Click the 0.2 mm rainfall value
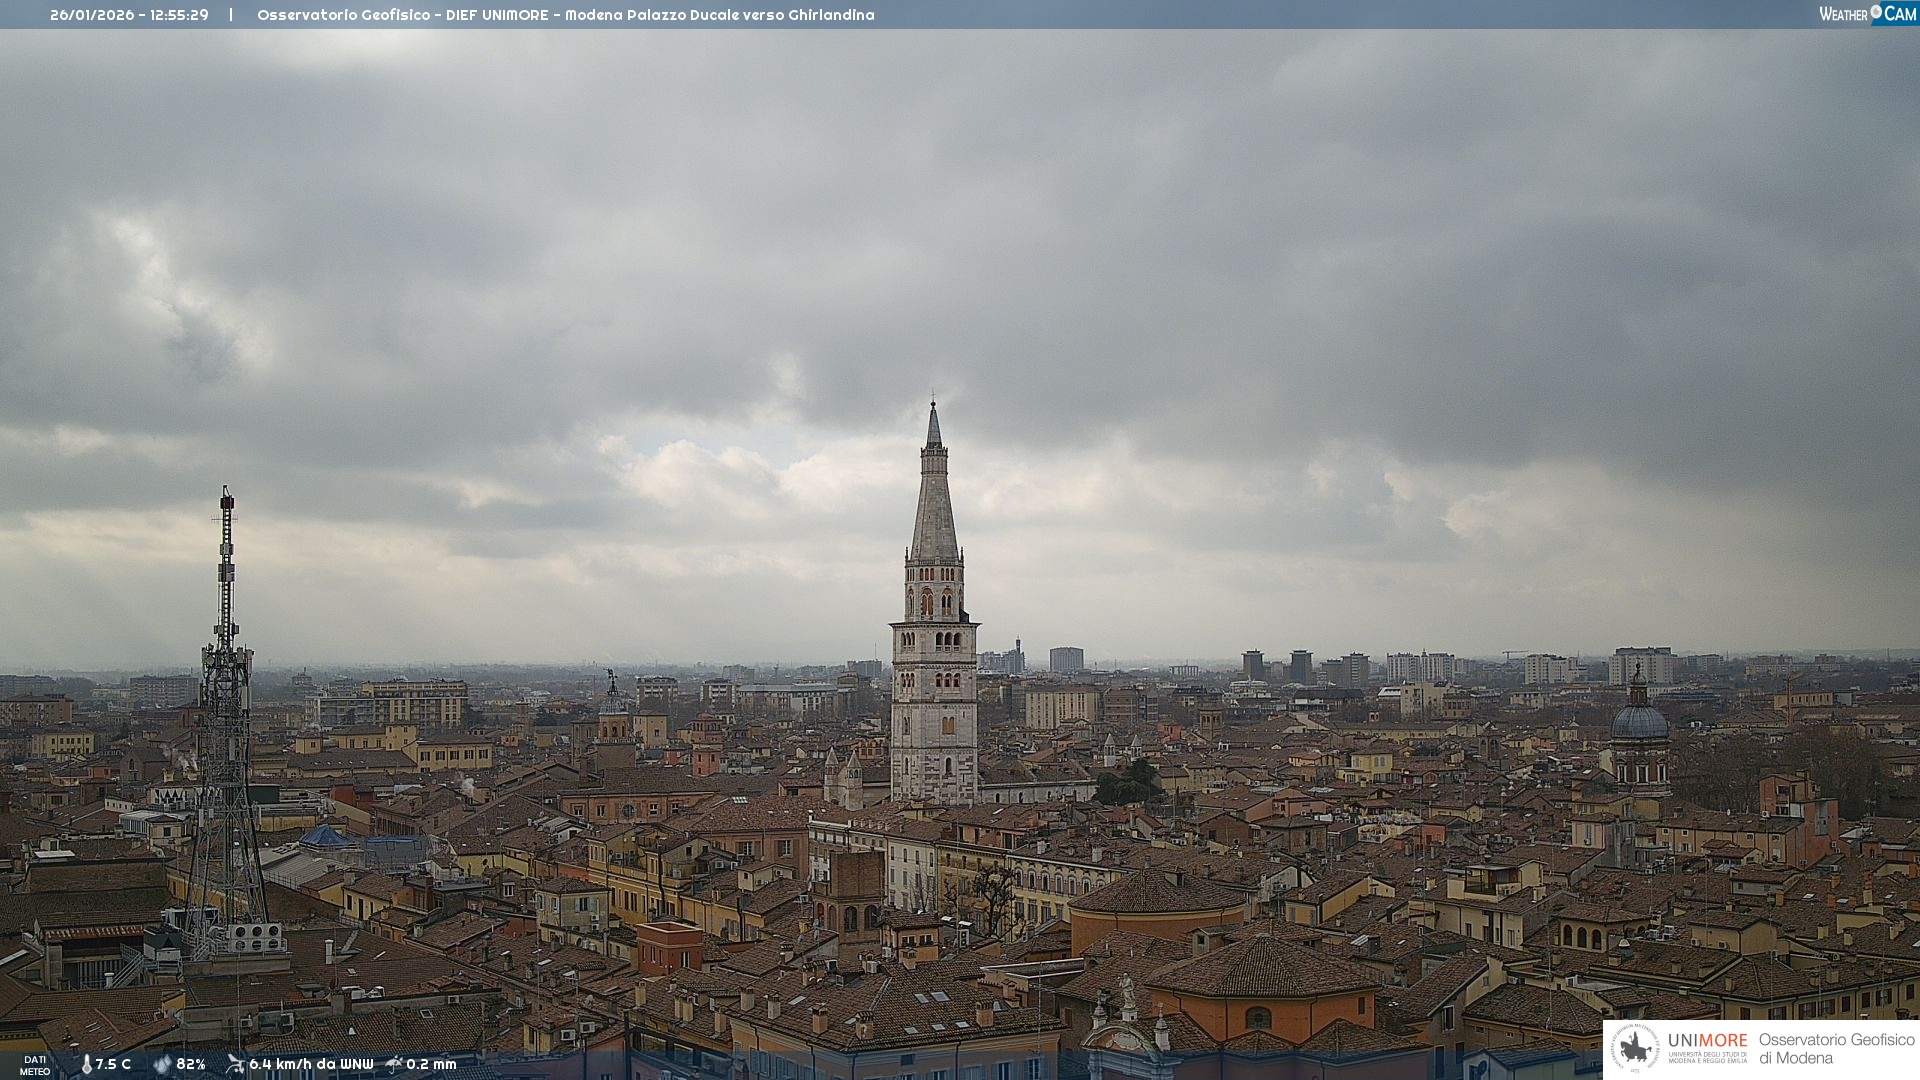 pos(431,1065)
